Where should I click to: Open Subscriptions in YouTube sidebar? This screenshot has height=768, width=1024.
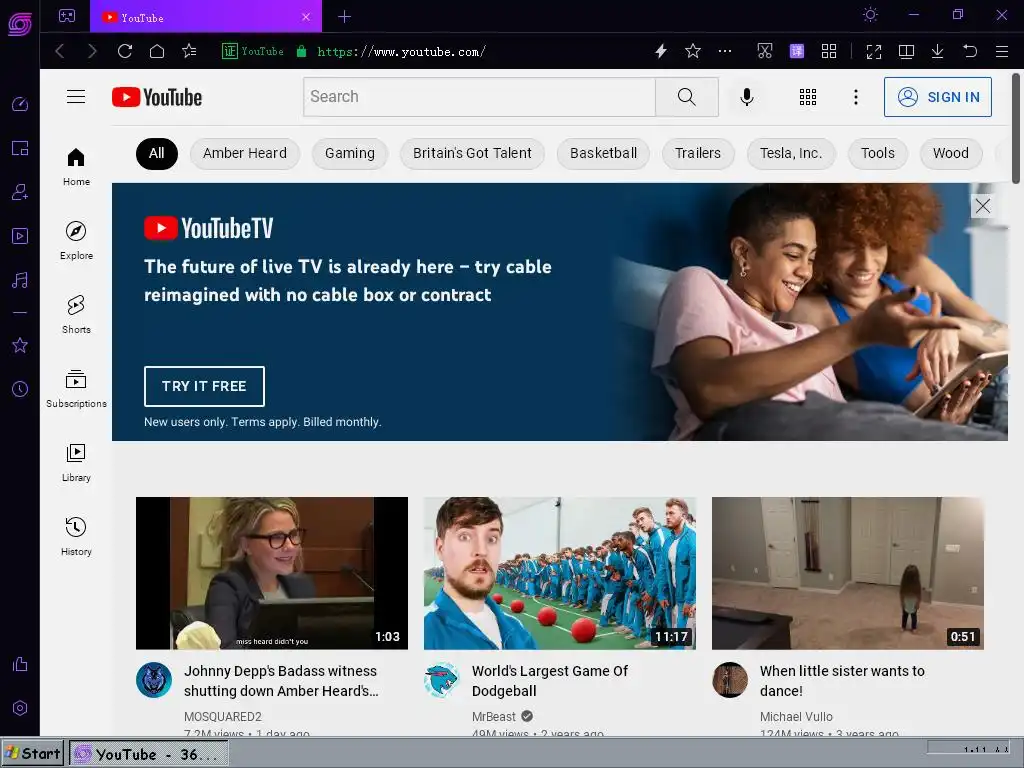pyautogui.click(x=76, y=389)
